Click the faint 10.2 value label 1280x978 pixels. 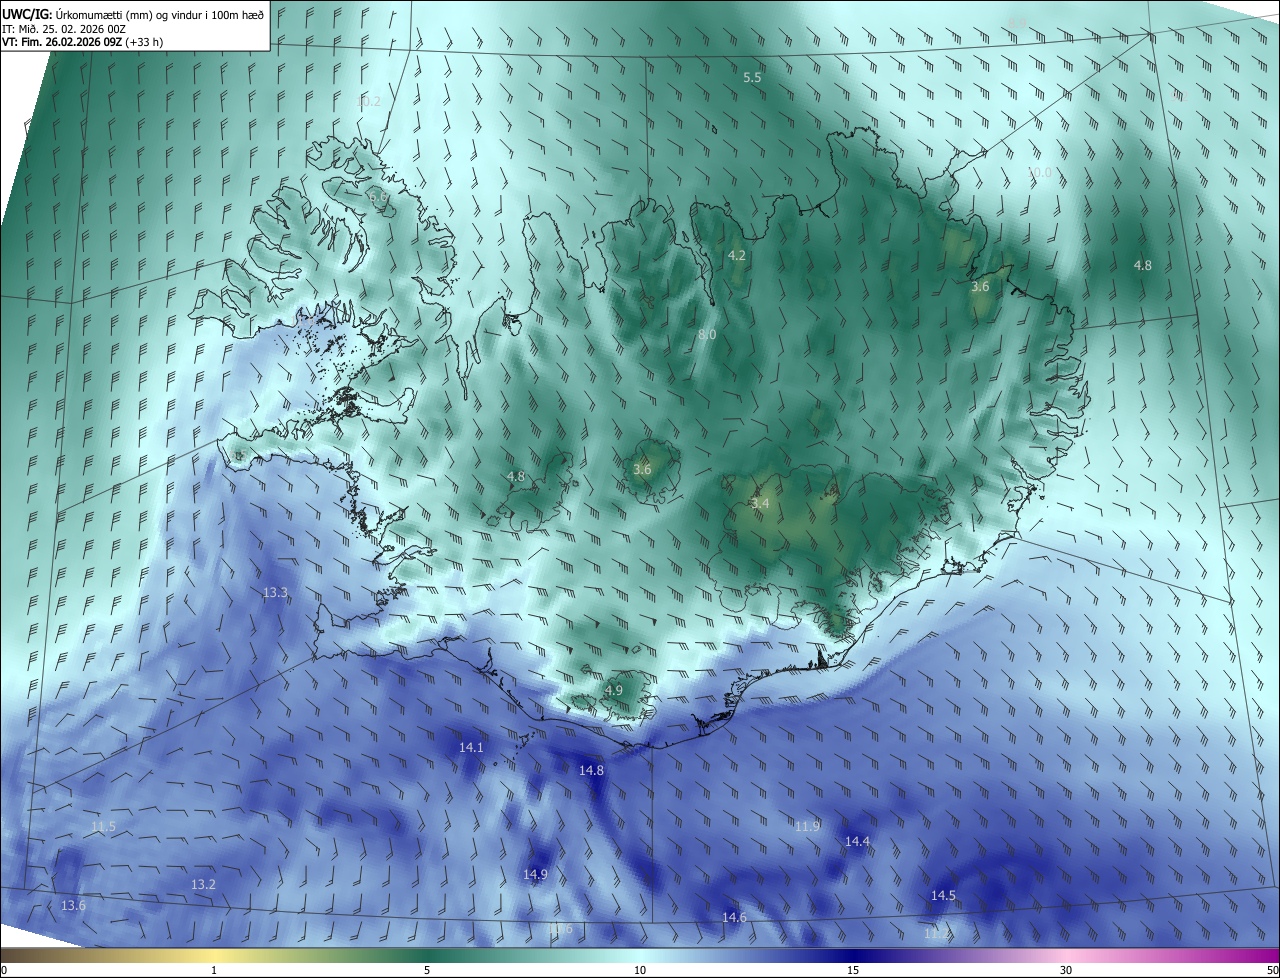coord(369,102)
